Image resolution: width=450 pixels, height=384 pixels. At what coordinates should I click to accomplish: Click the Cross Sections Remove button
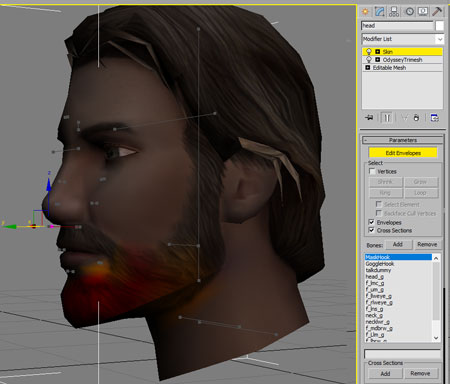pos(421,374)
